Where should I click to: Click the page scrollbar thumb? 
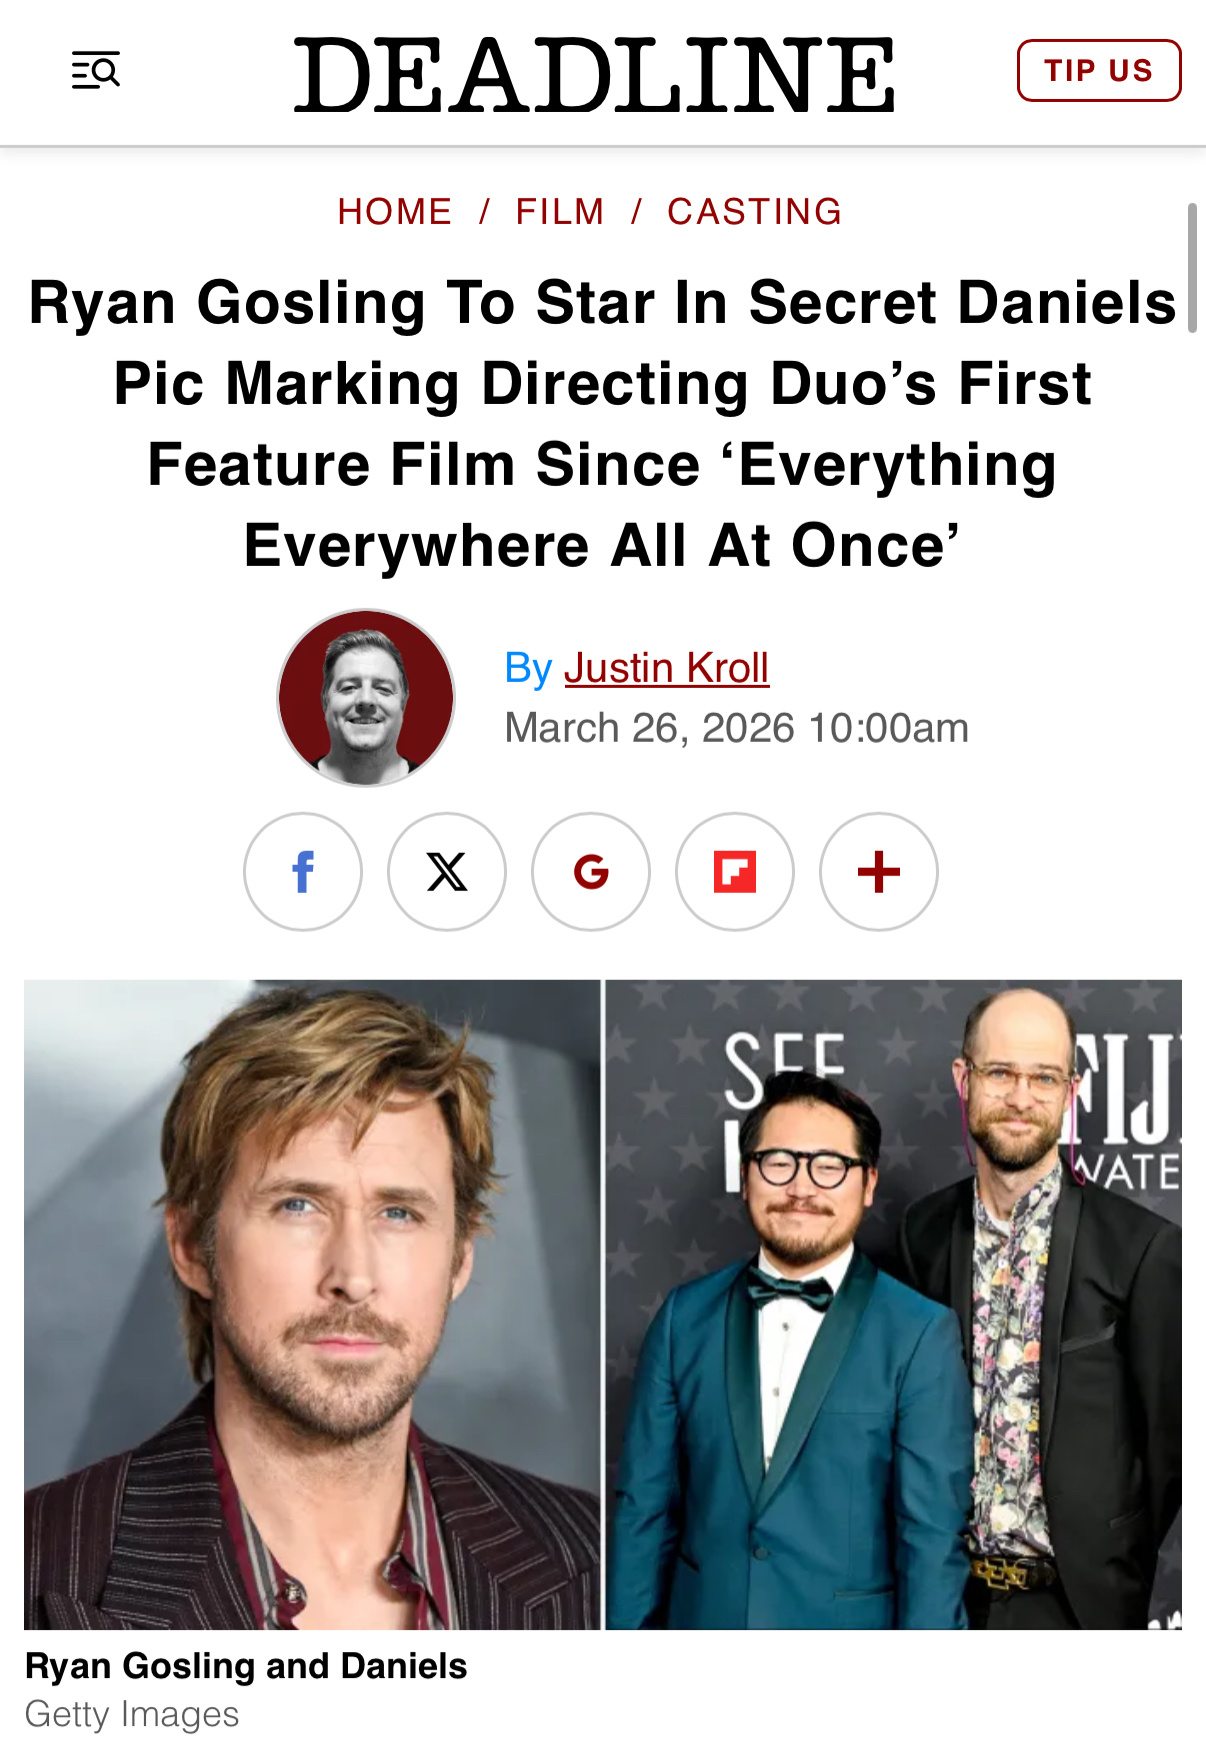coord(1192,268)
